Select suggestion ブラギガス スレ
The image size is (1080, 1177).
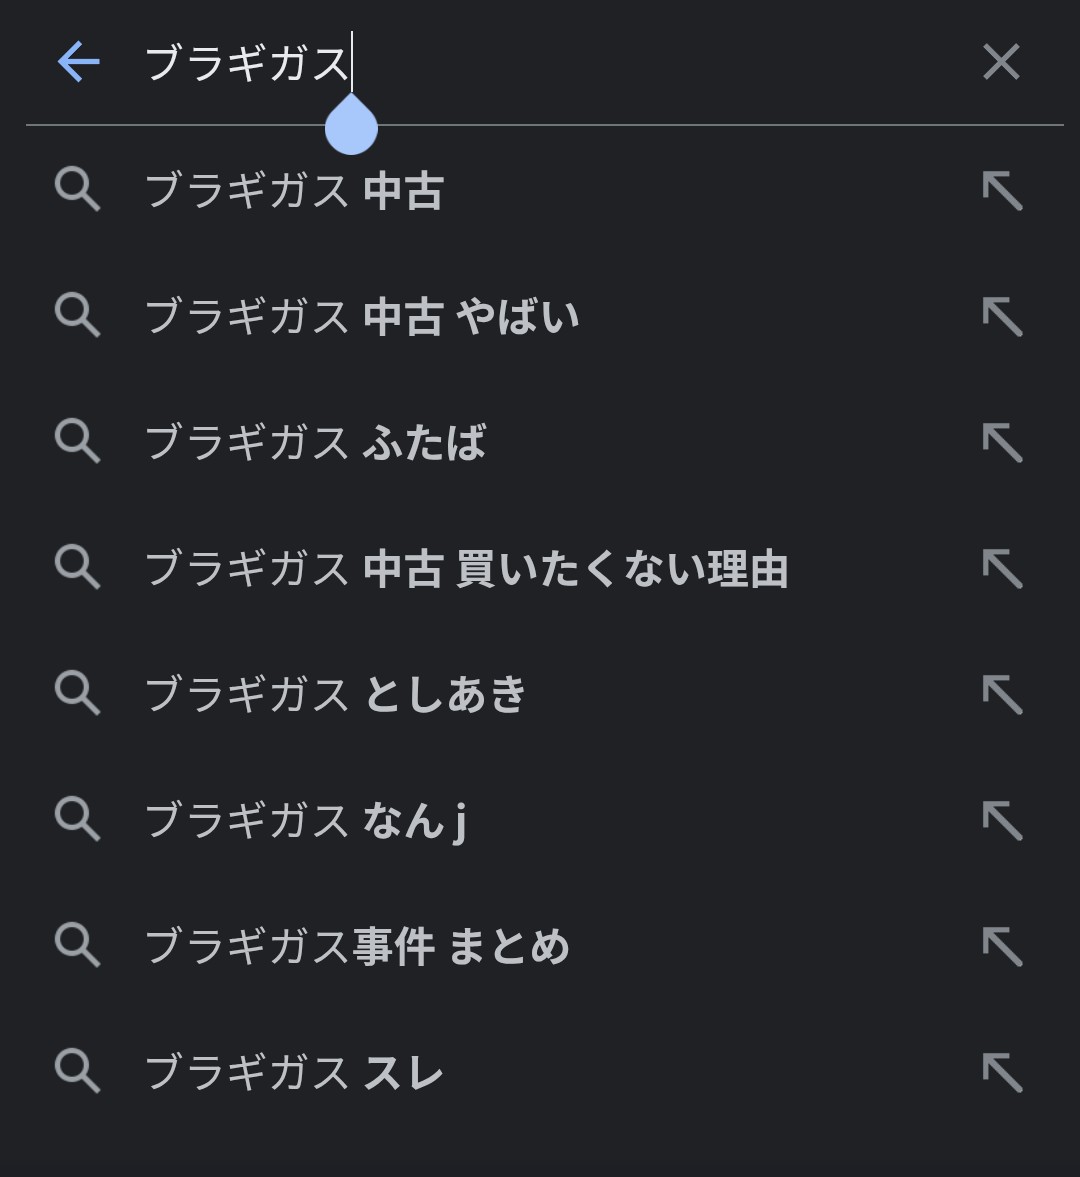pyautogui.click(x=294, y=1072)
